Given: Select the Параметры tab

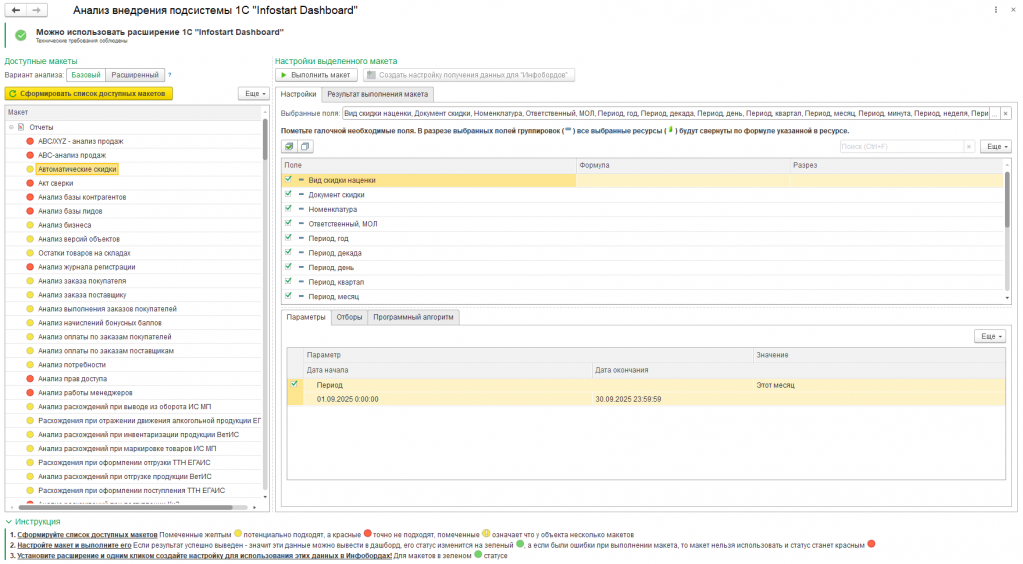Looking at the screenshot, I should [306, 317].
